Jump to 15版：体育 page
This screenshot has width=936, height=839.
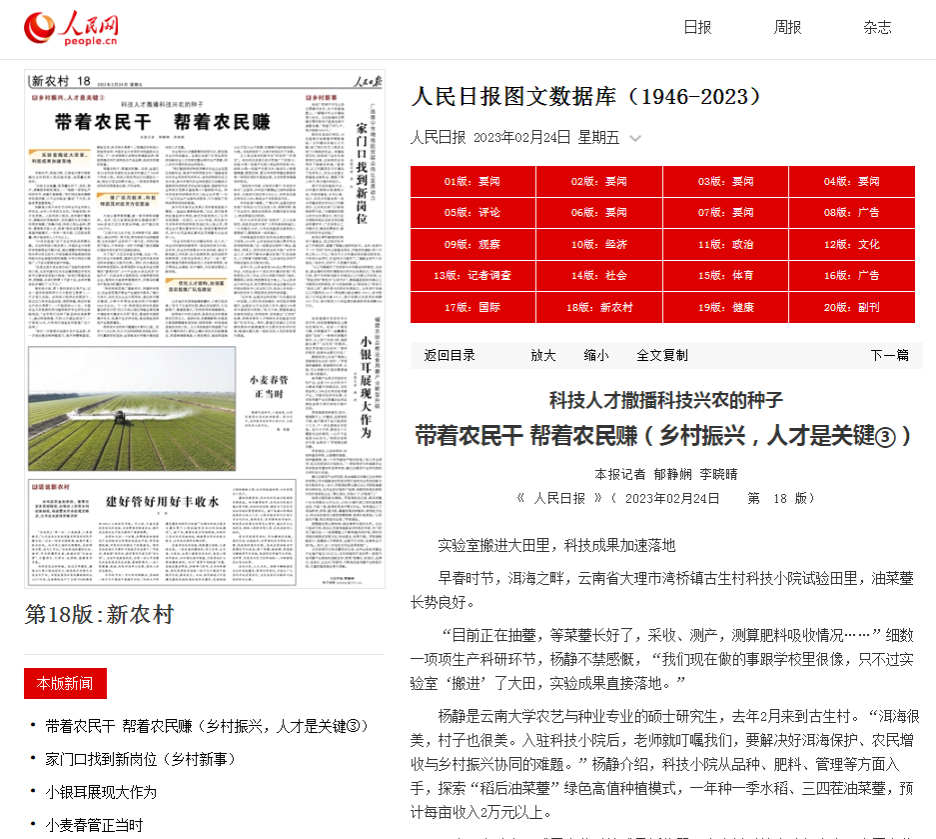pyautogui.click(x=725, y=275)
